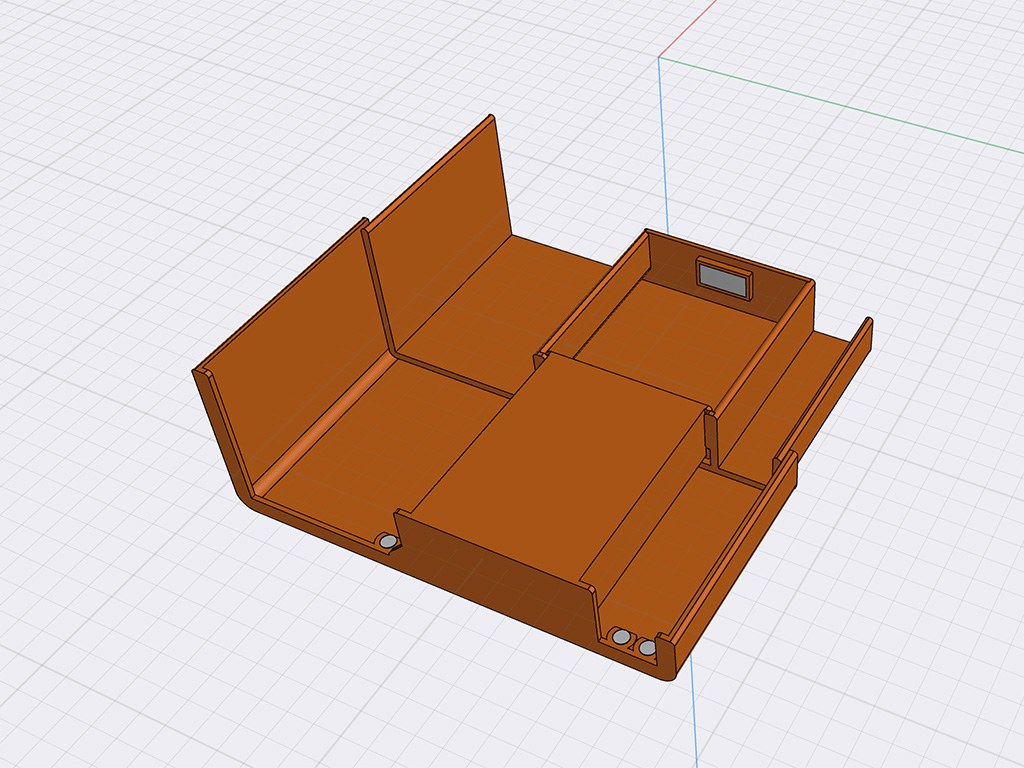Select the right one of the paired gray holes
Image resolution: width=1024 pixels, height=768 pixels.
pyautogui.click(x=647, y=647)
